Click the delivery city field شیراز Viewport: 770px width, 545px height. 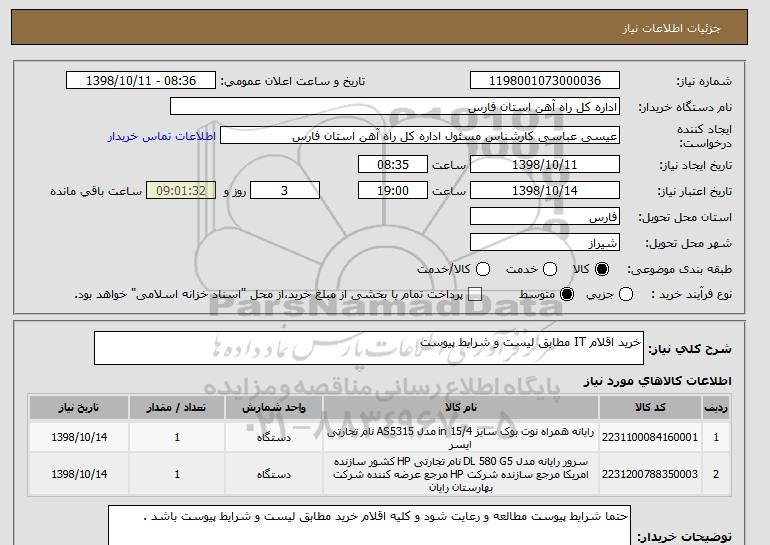(x=545, y=243)
